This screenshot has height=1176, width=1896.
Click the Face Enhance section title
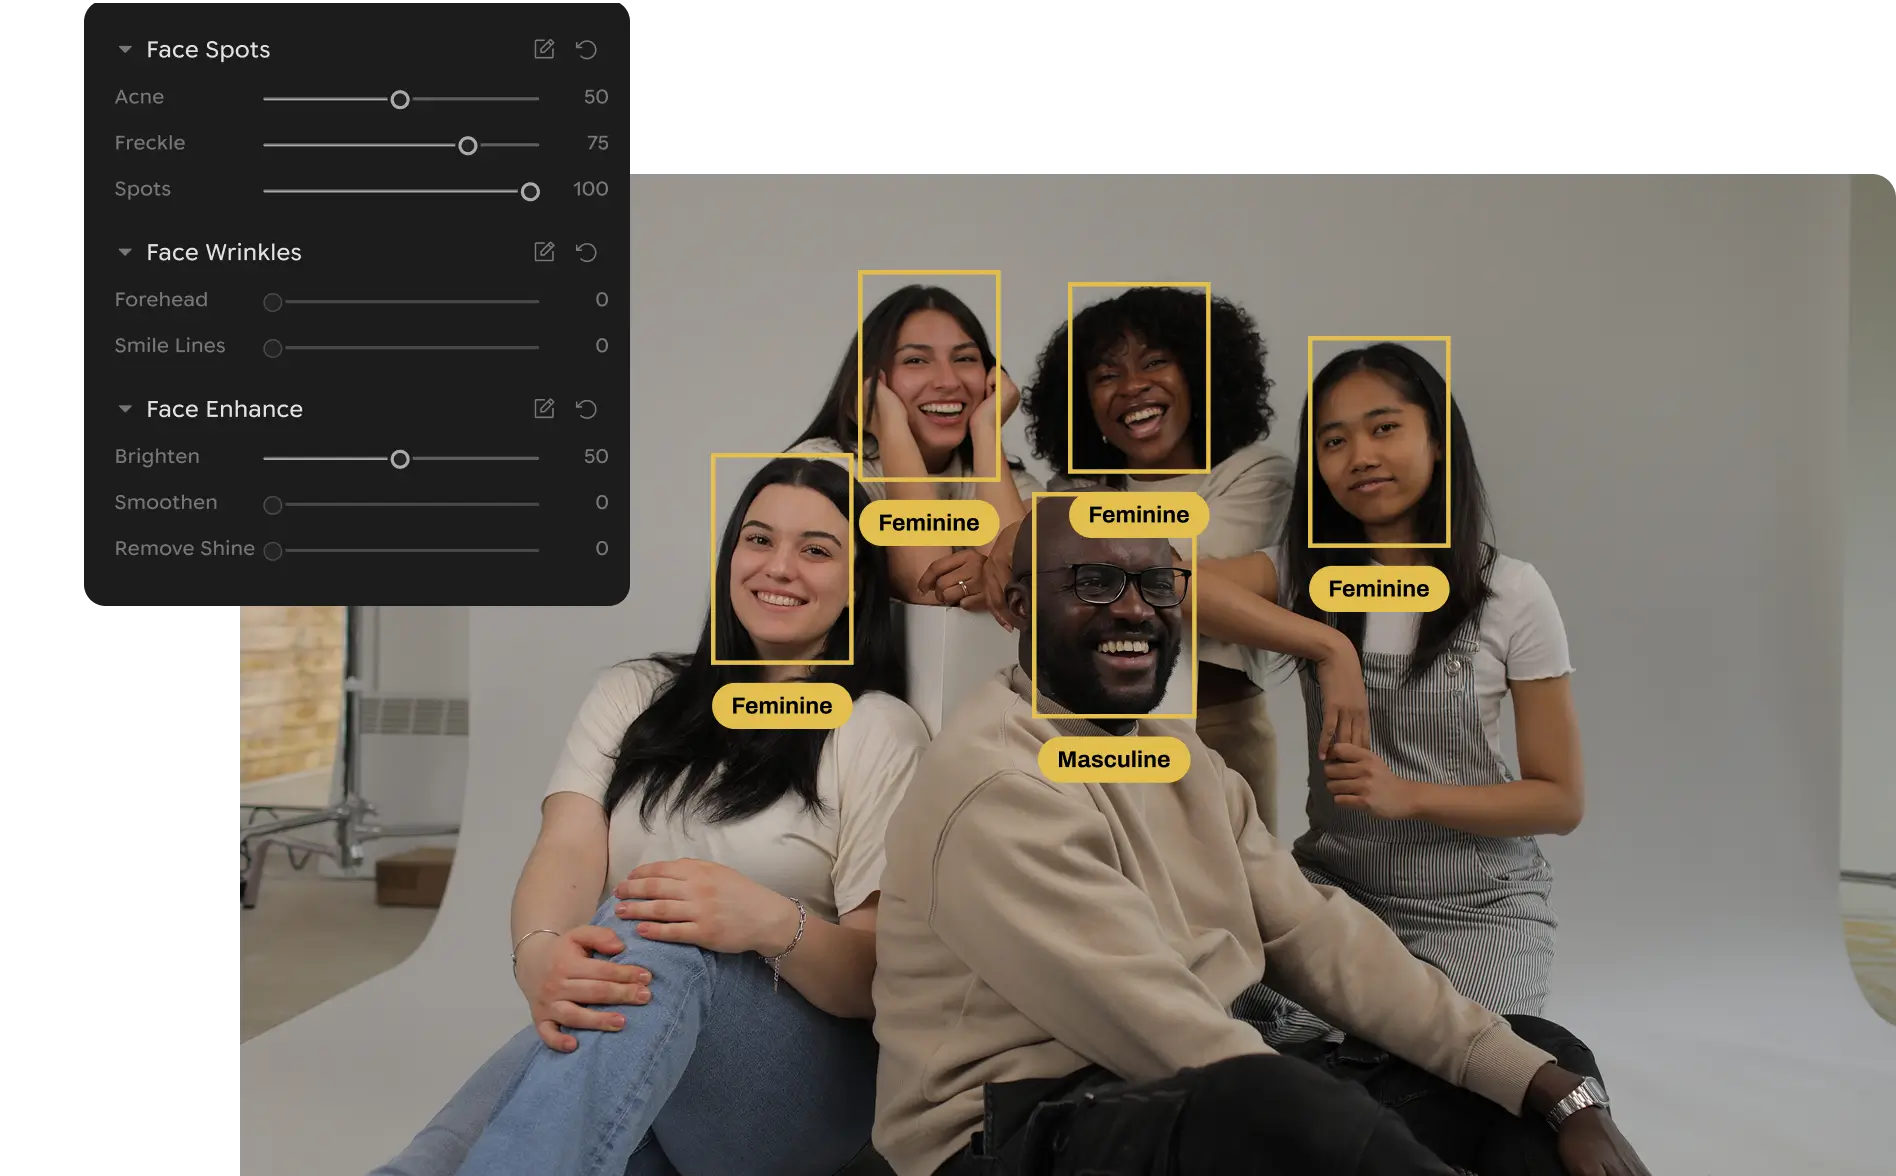click(224, 409)
